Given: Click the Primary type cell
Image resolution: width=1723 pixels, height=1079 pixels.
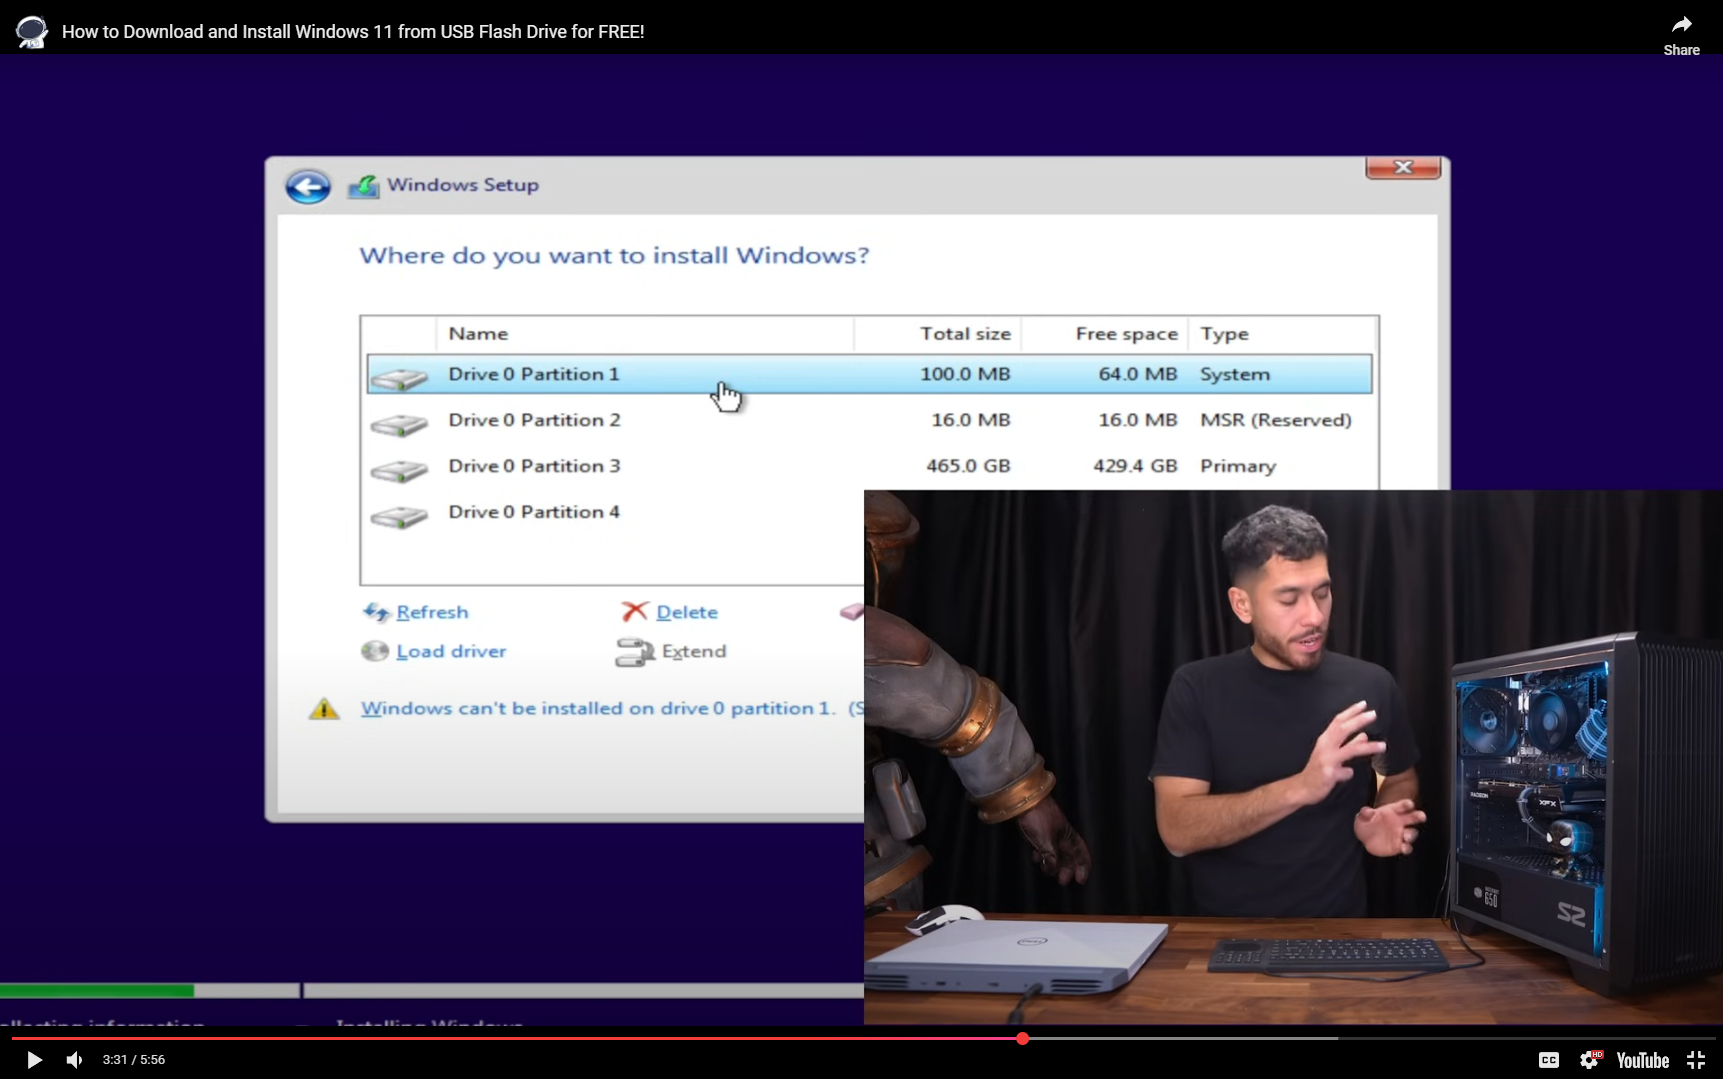Looking at the screenshot, I should [x=1238, y=466].
